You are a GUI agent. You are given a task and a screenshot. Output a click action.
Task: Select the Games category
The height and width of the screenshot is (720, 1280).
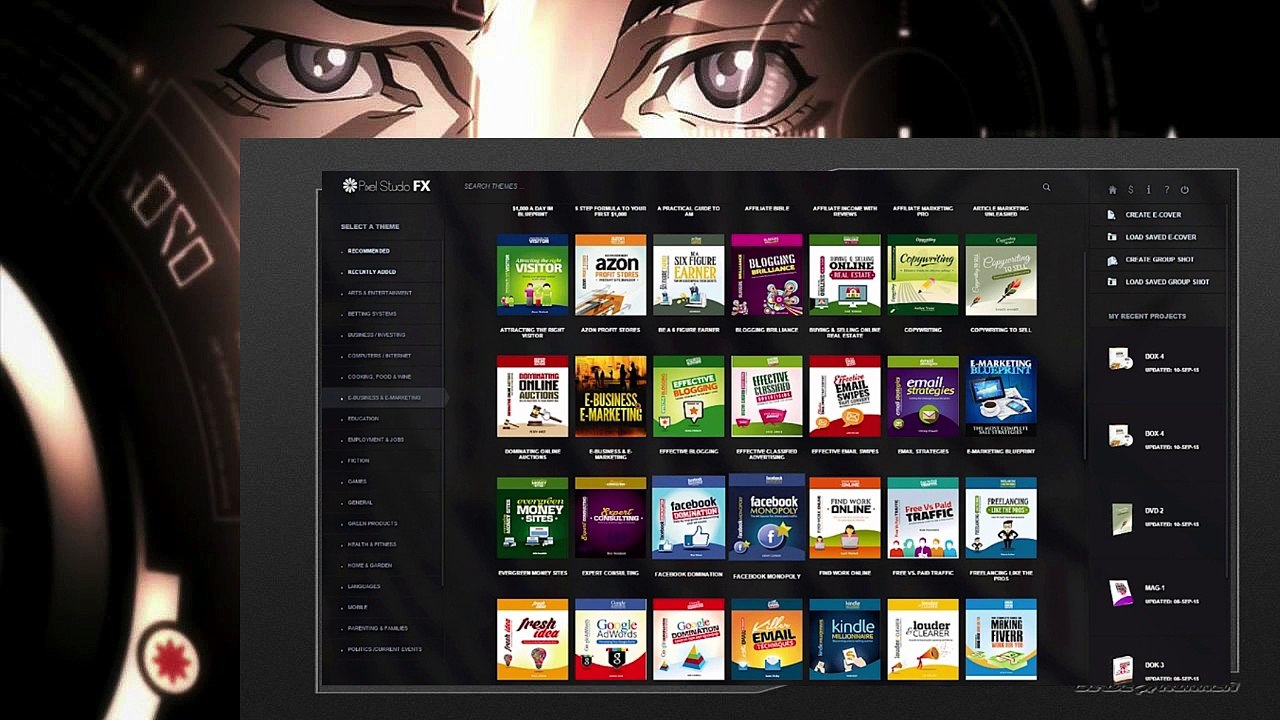point(357,482)
